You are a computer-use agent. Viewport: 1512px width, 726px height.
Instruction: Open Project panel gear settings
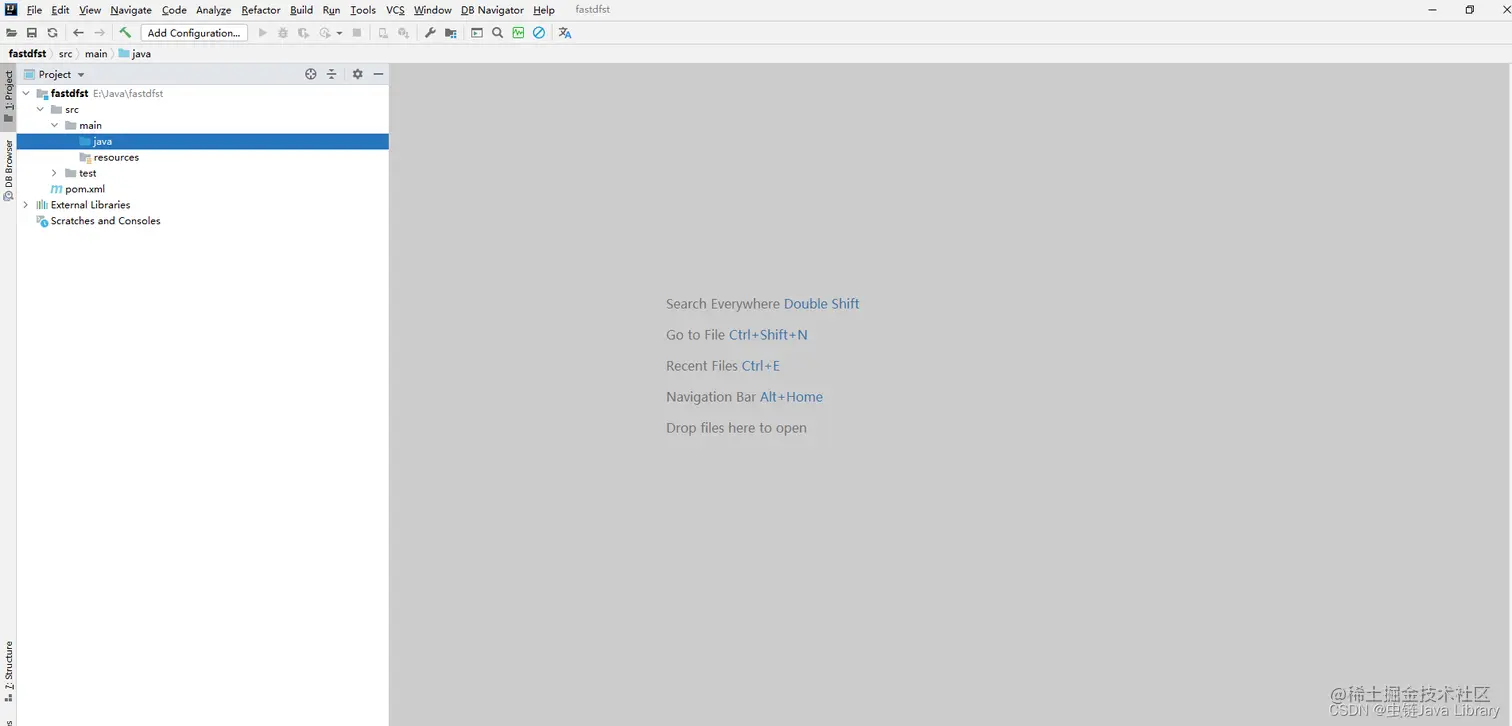[358, 74]
